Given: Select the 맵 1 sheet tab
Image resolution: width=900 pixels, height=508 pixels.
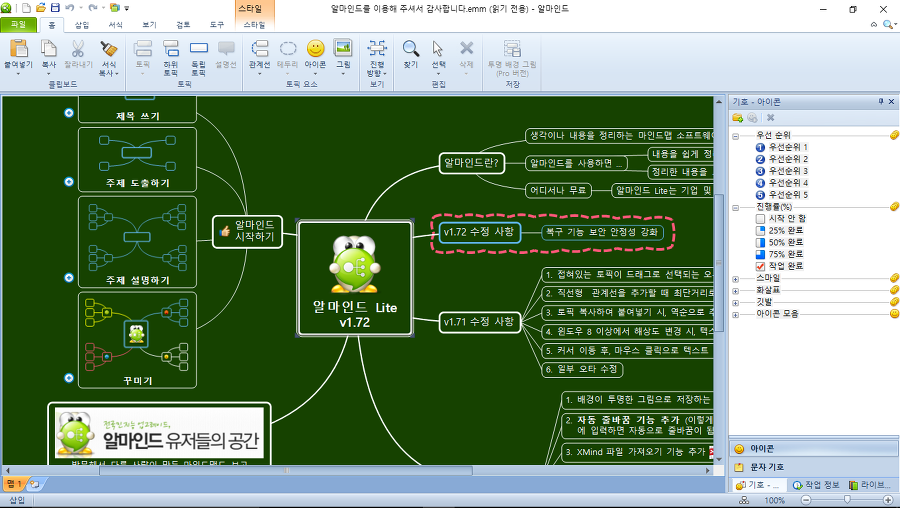Looking at the screenshot, I should click(x=14, y=484).
